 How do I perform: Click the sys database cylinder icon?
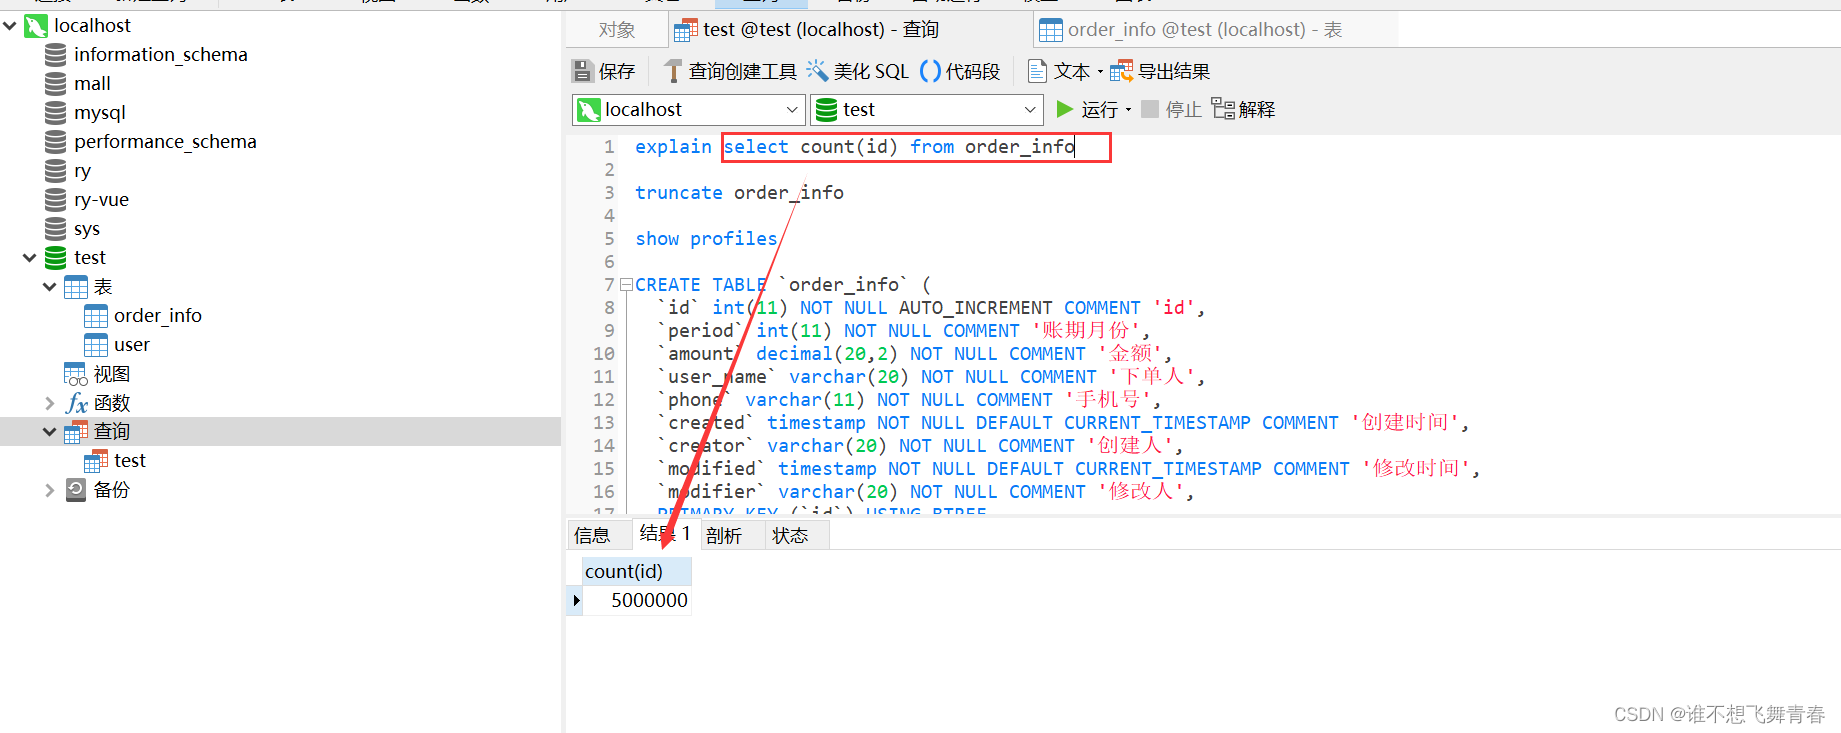[x=56, y=229]
